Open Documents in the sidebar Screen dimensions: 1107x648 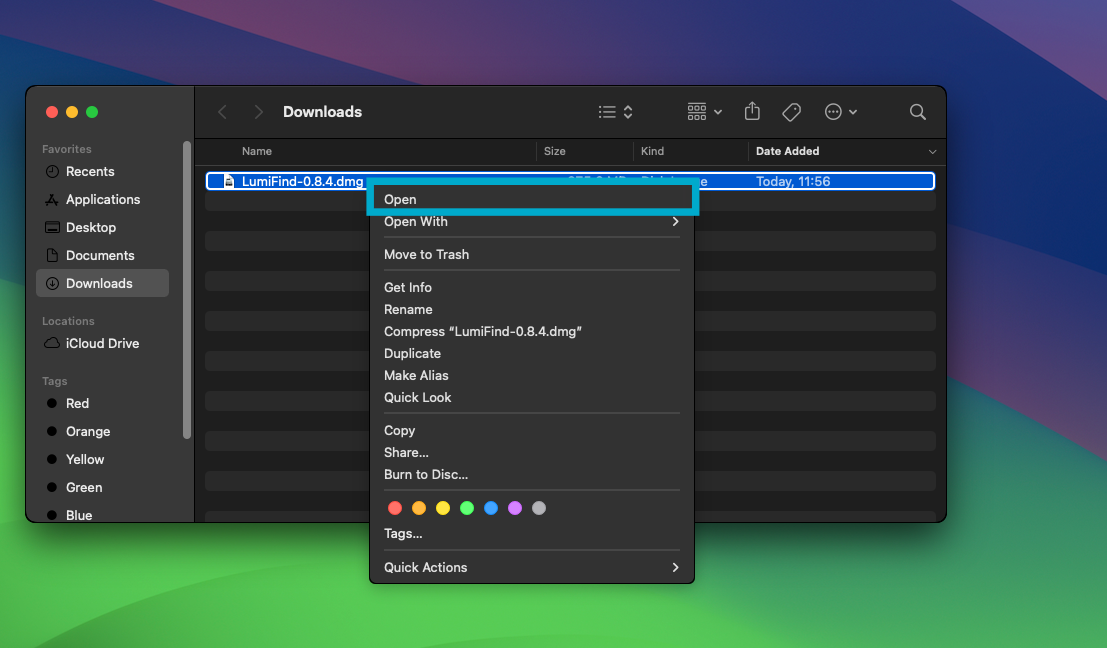[x=102, y=256]
